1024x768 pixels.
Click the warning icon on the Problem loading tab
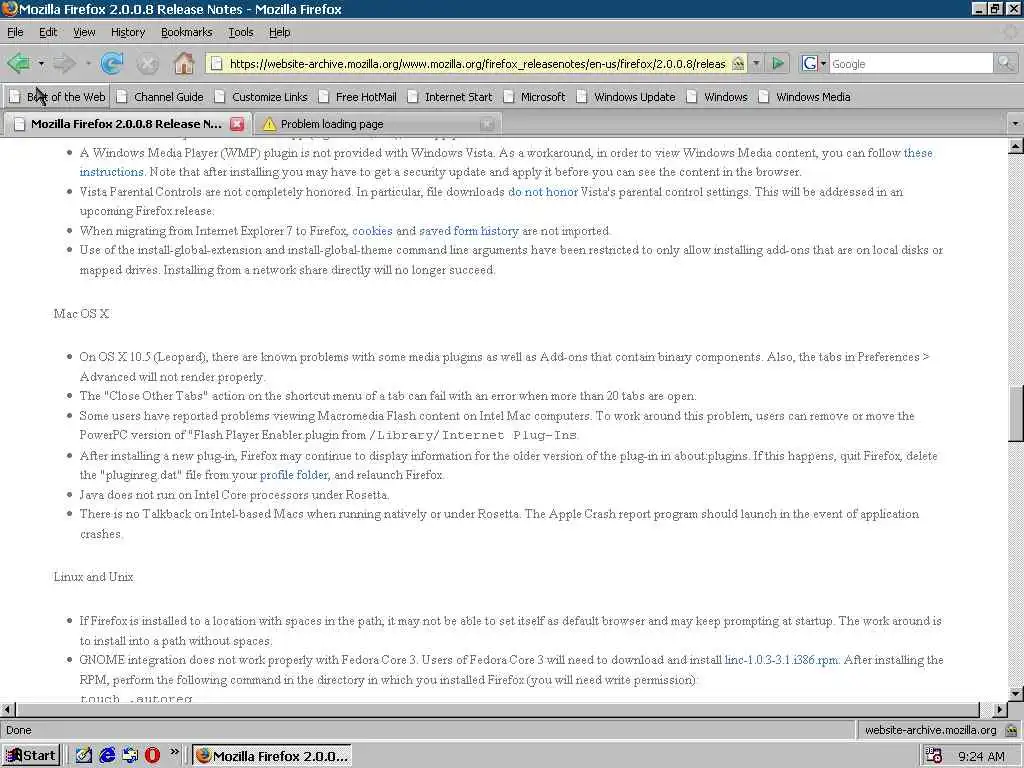(269, 123)
